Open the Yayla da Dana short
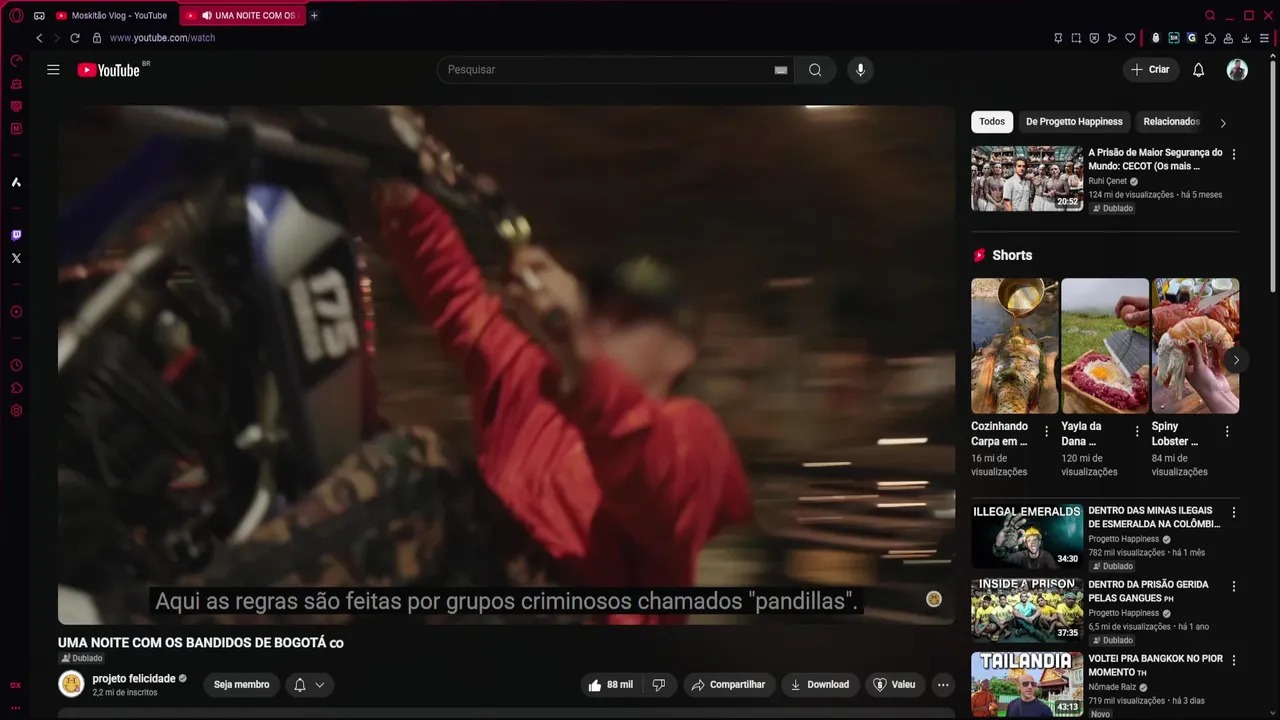1280x720 pixels. [x=1105, y=346]
